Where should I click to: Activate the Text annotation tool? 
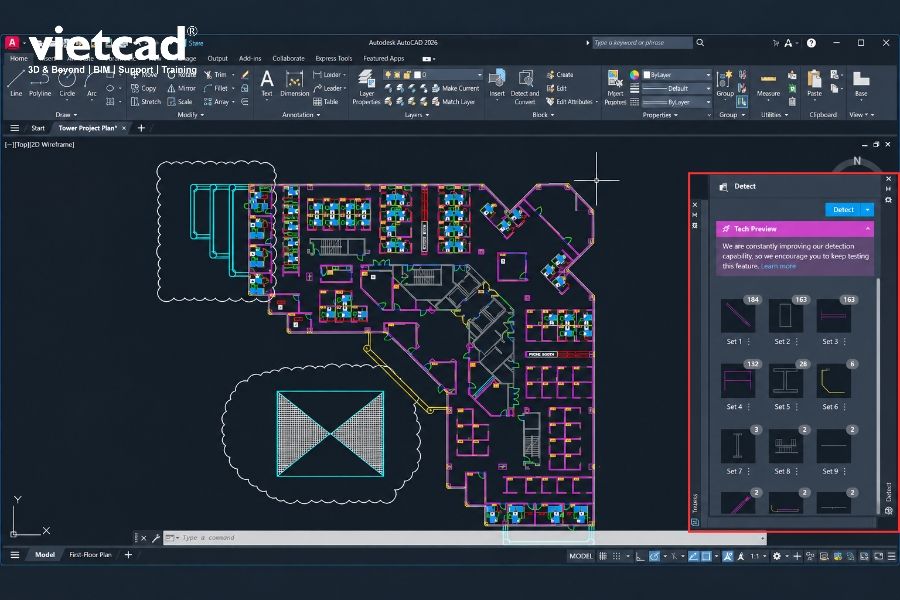267,83
